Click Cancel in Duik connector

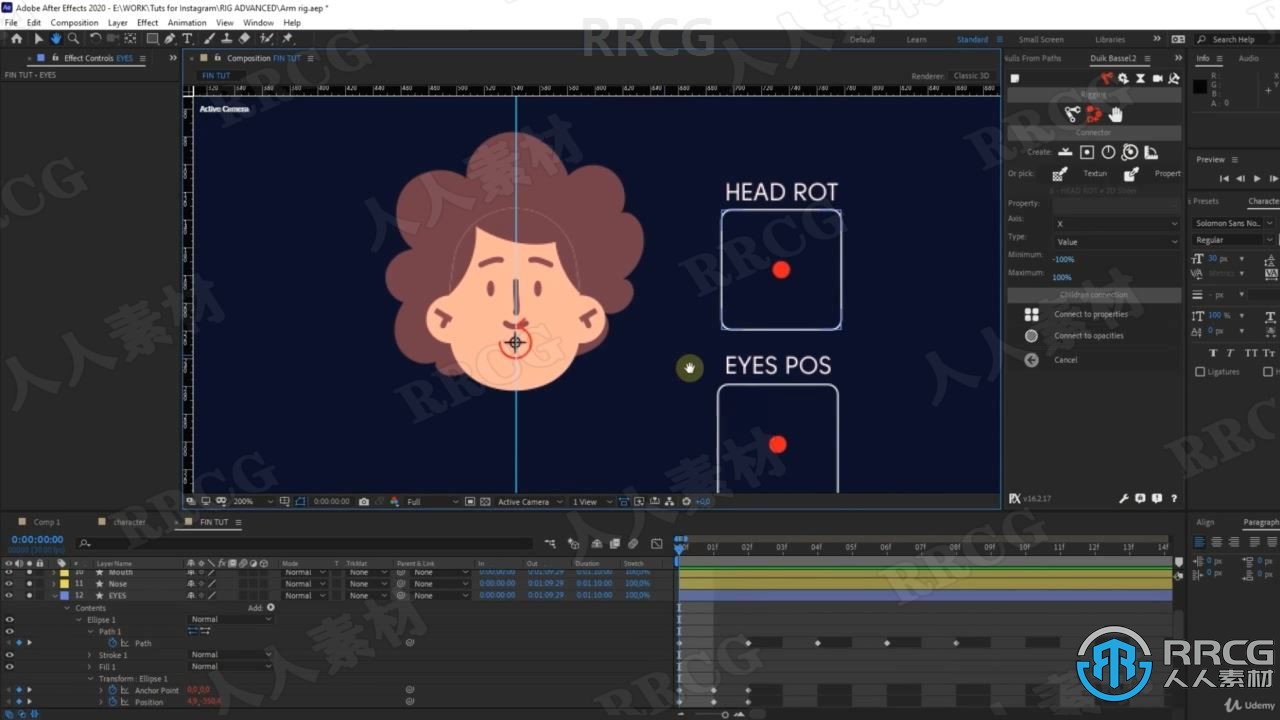click(1066, 360)
